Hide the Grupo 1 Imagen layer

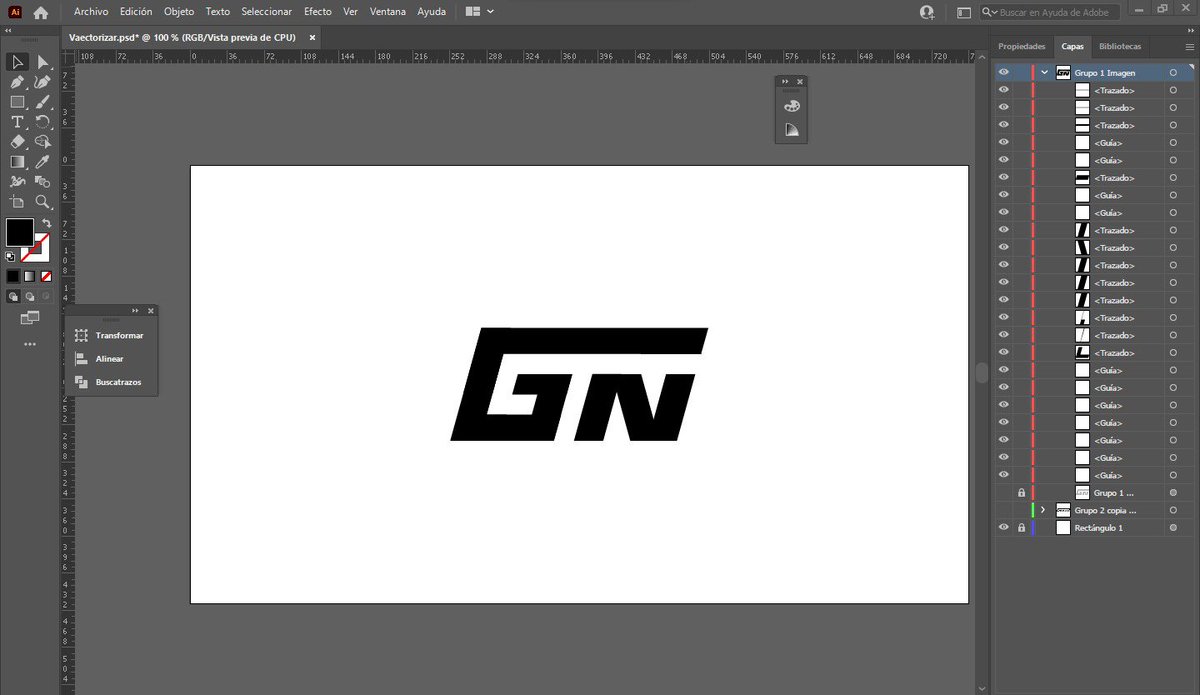coord(1004,73)
